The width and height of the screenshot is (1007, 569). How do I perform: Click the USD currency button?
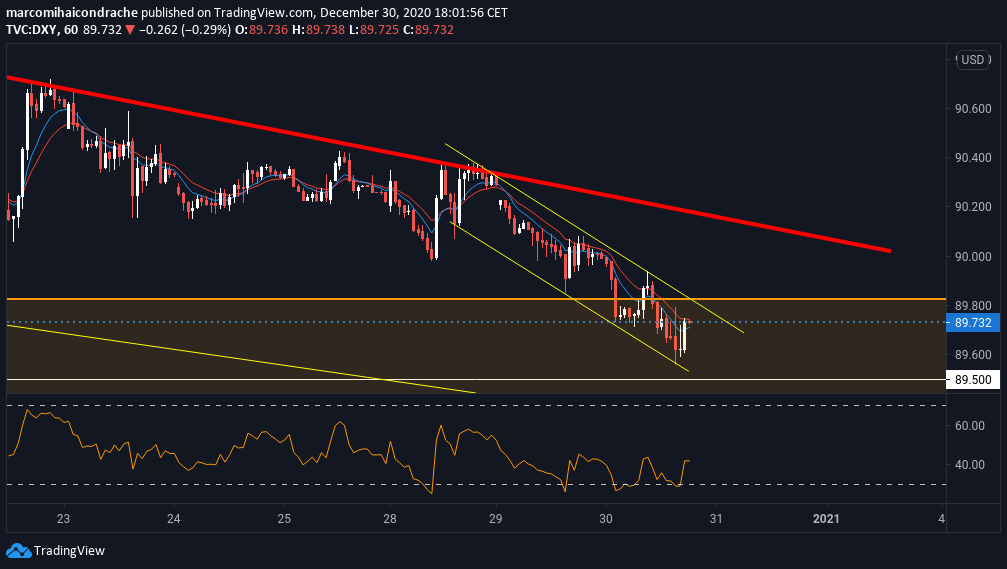(972, 60)
